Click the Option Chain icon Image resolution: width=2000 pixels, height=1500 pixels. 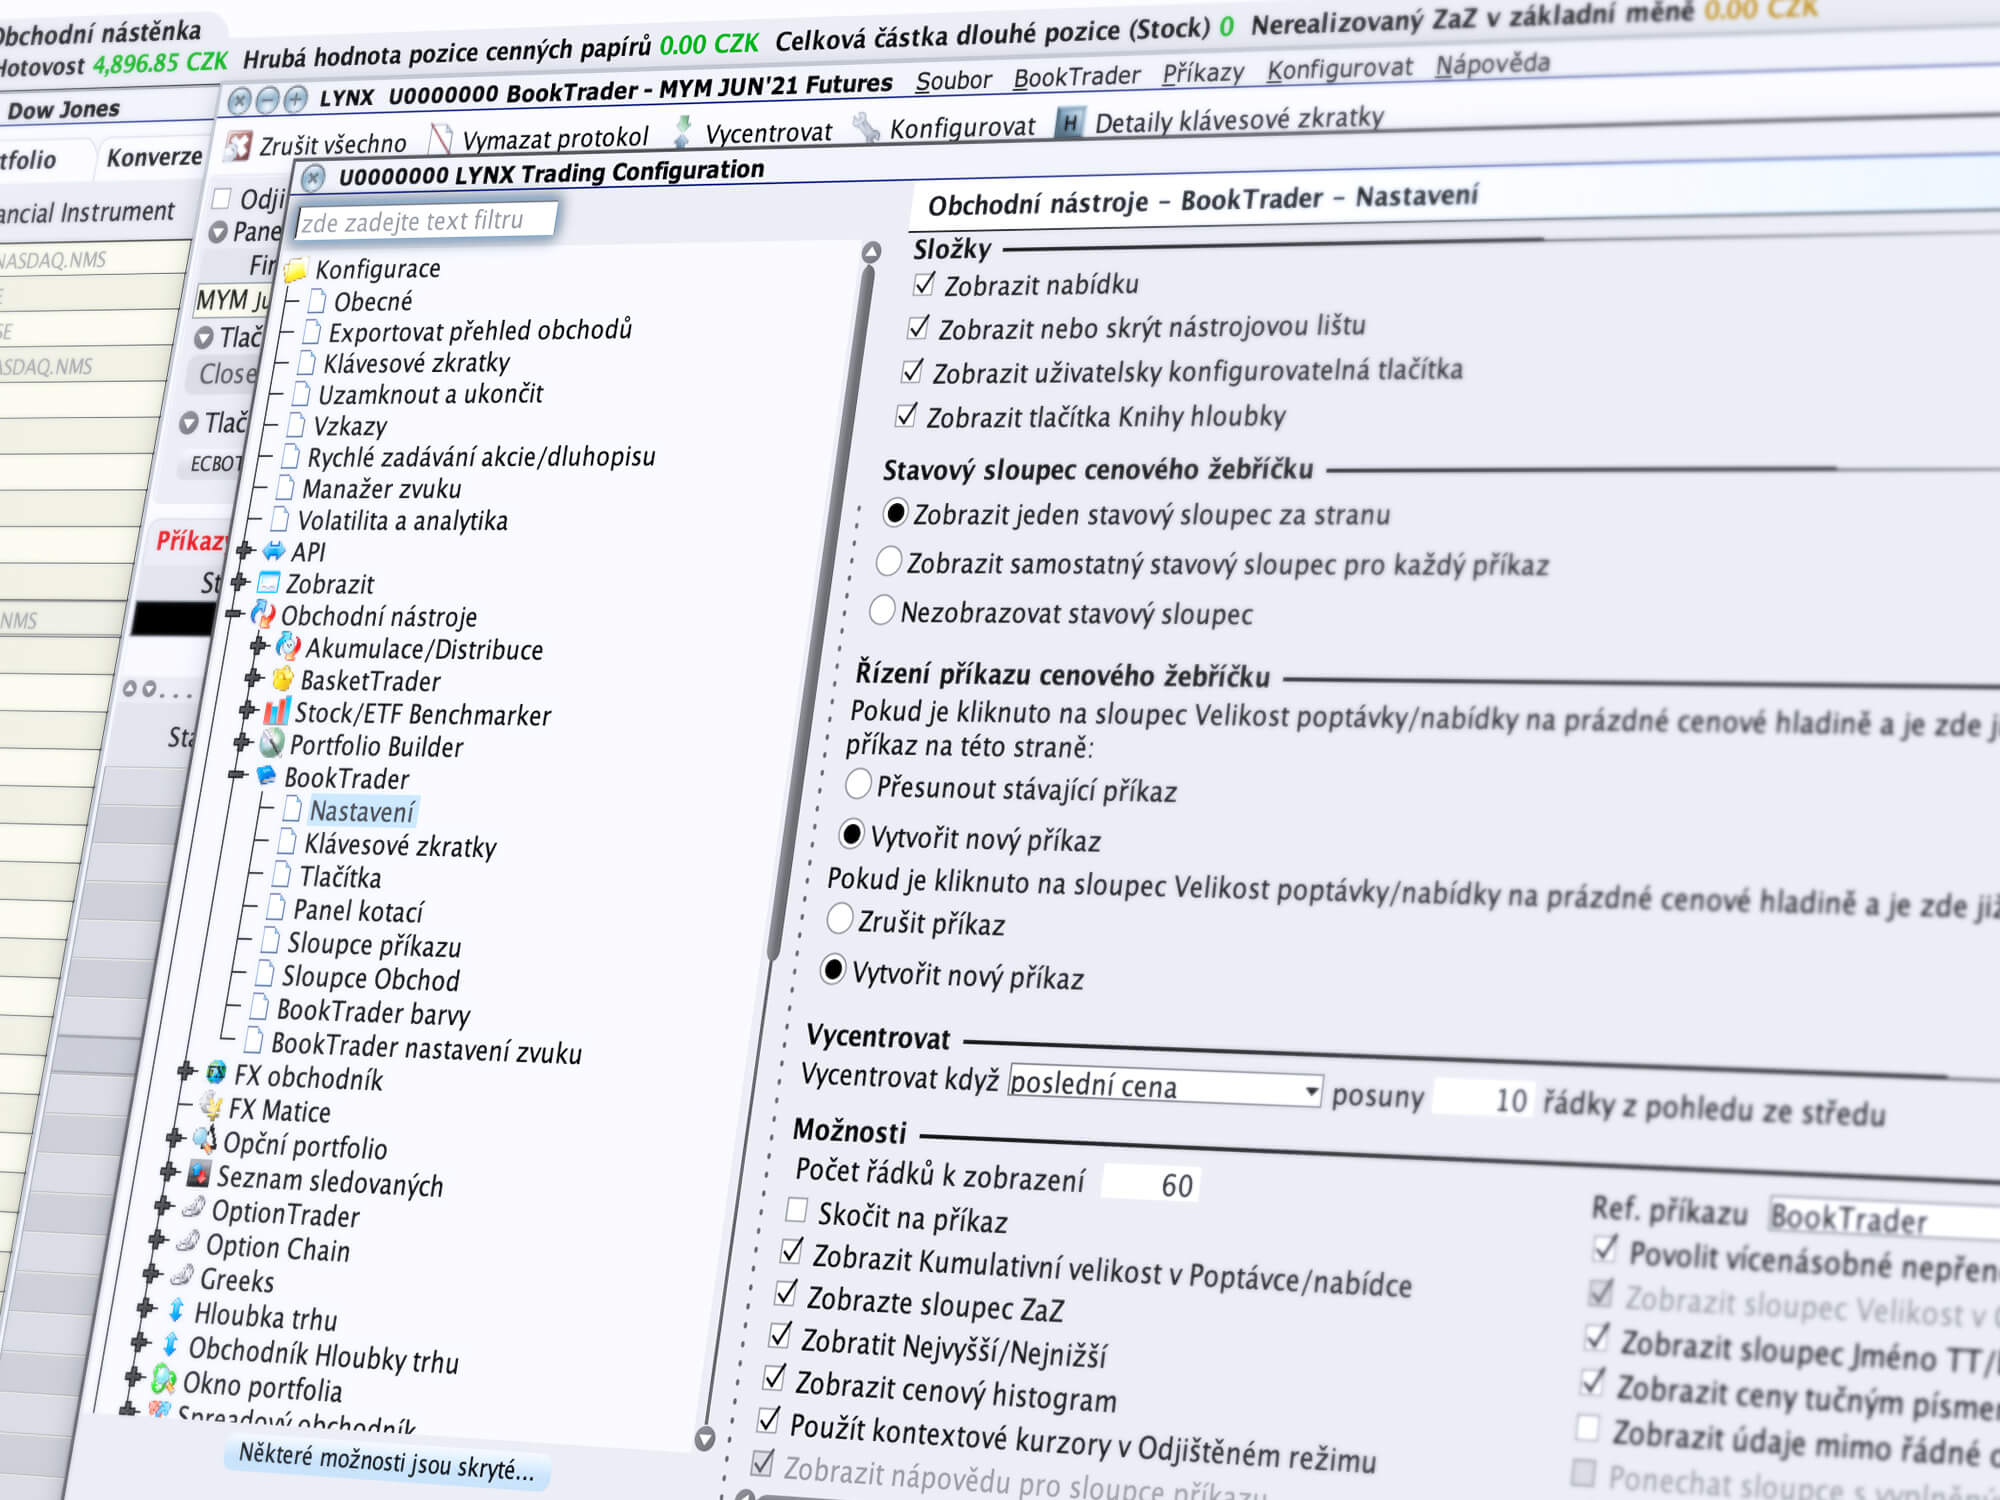click(188, 1242)
